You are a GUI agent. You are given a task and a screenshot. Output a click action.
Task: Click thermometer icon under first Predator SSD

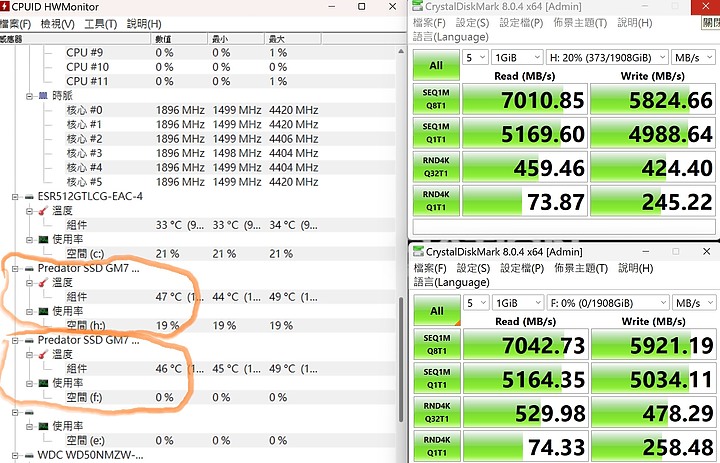coord(43,282)
